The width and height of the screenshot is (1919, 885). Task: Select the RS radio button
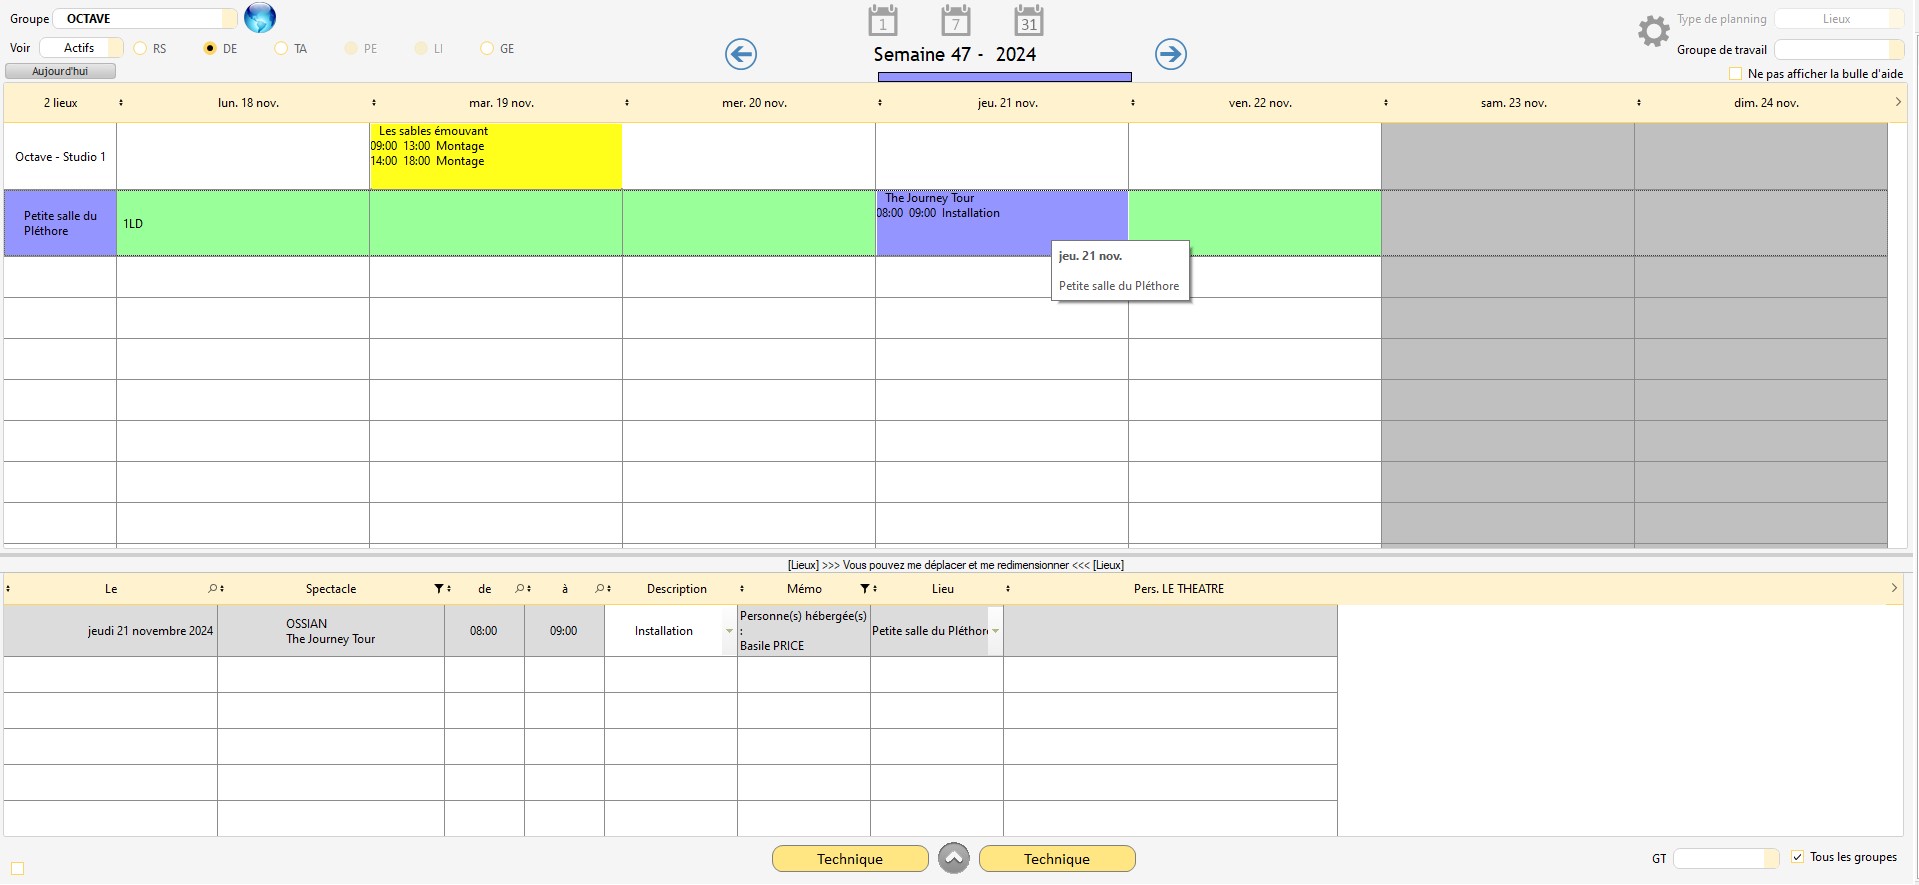(x=141, y=48)
